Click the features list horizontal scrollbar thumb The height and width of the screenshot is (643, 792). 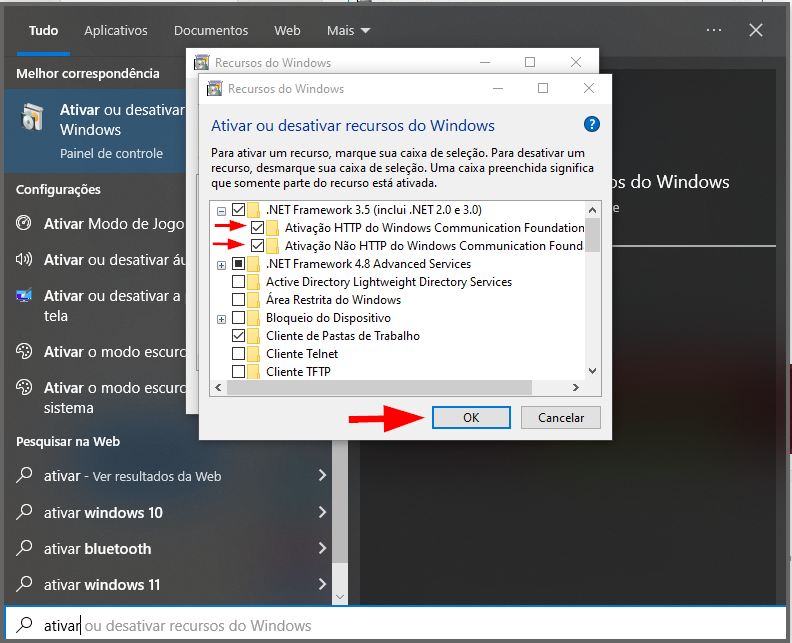(379, 388)
